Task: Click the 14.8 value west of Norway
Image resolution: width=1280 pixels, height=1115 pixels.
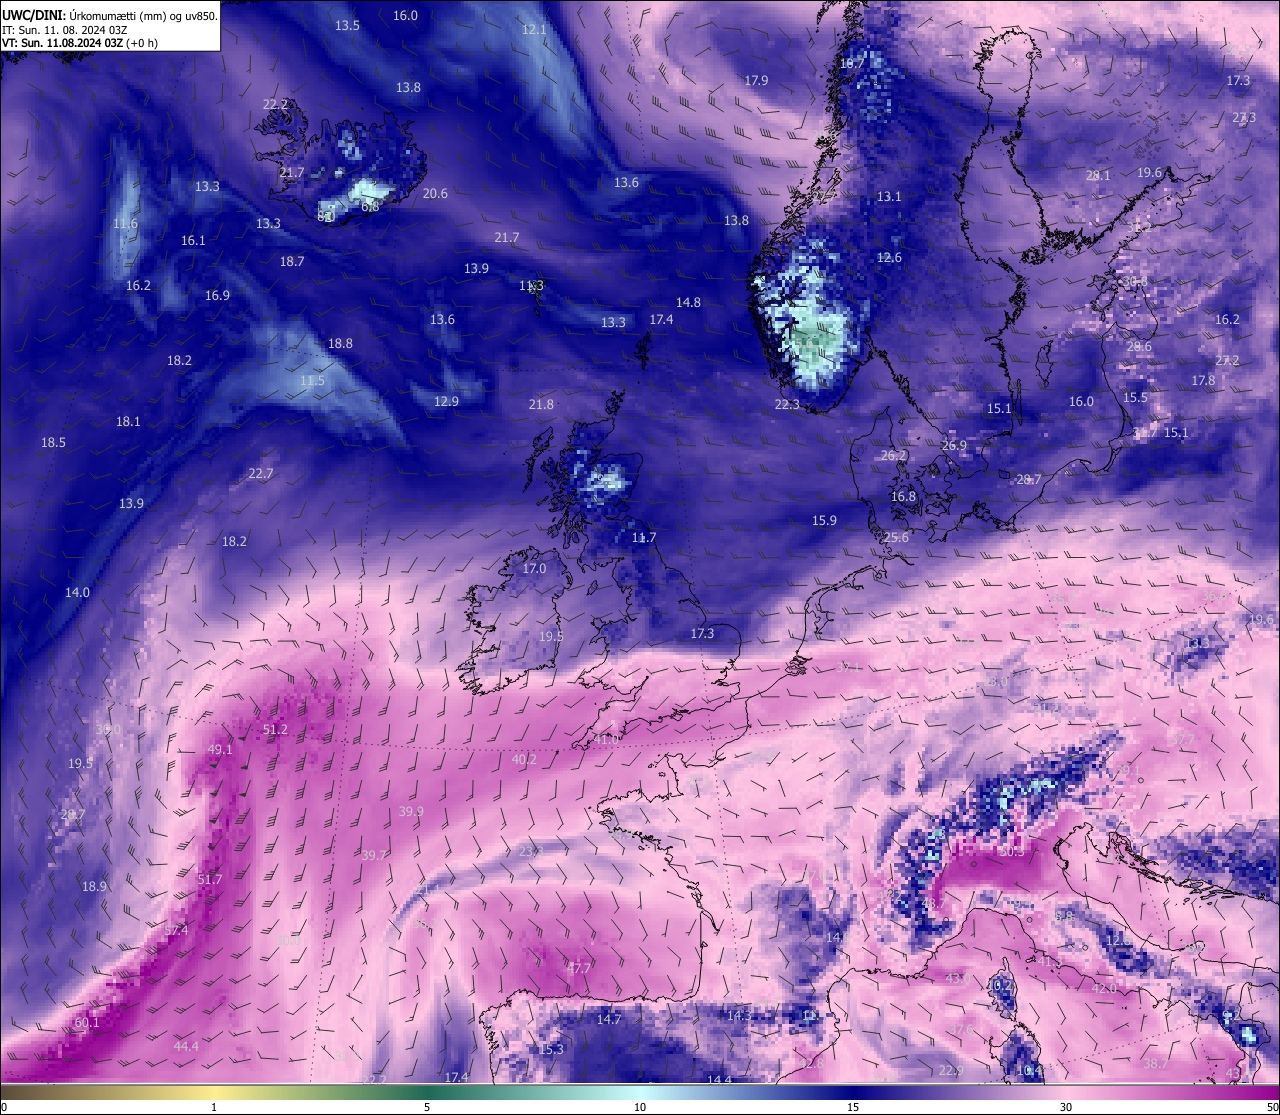Action: 688,303
